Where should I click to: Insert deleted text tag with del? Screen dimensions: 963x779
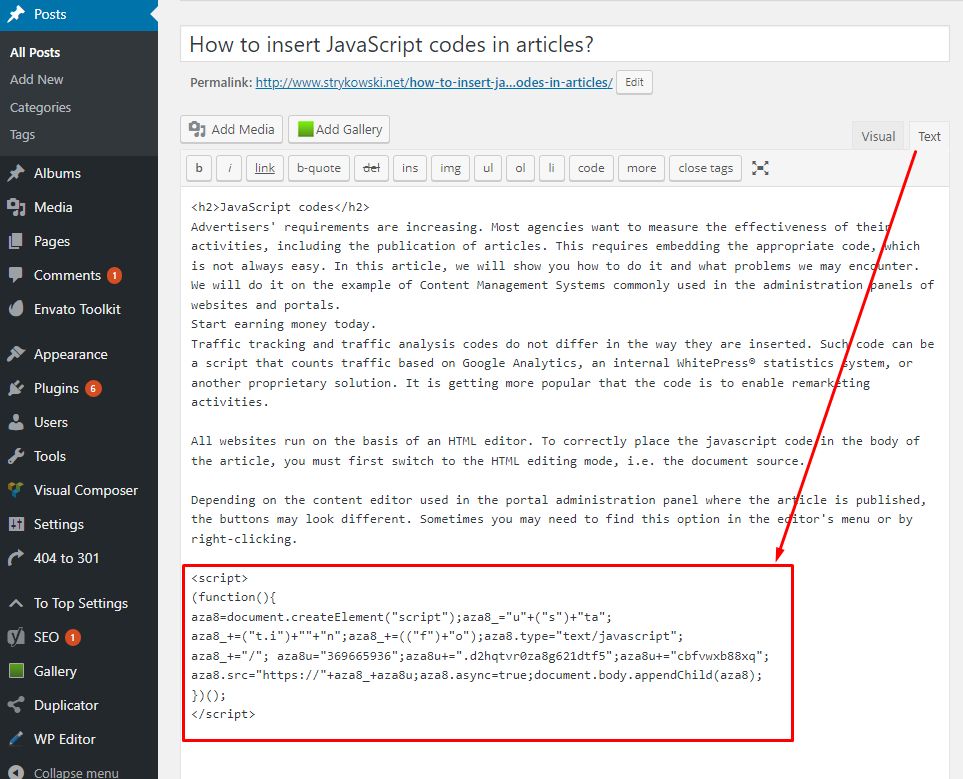tap(372, 168)
